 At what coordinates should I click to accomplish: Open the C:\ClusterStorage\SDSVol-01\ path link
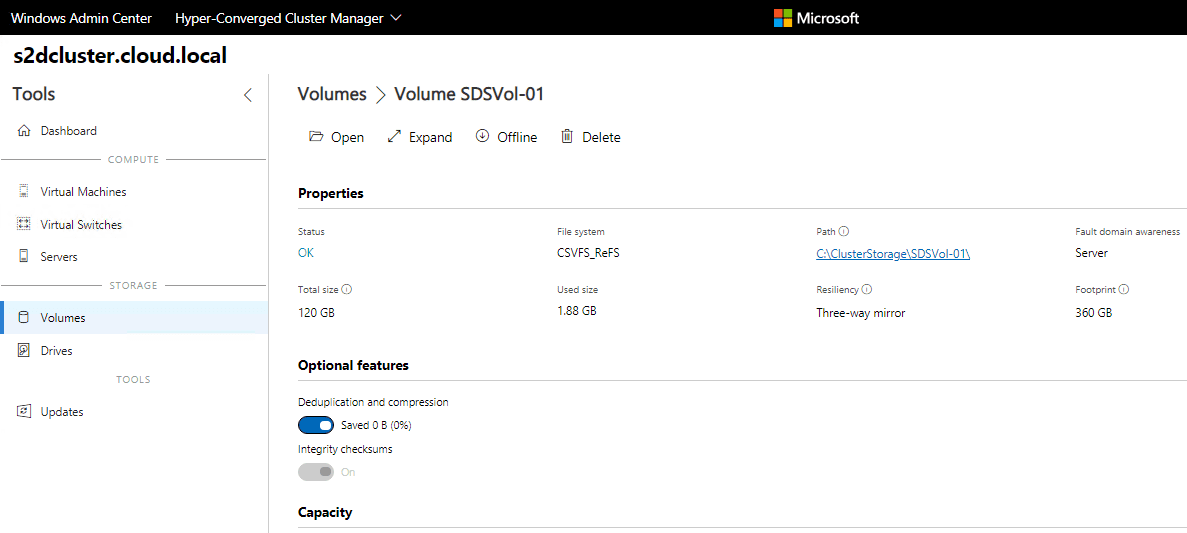(x=893, y=254)
